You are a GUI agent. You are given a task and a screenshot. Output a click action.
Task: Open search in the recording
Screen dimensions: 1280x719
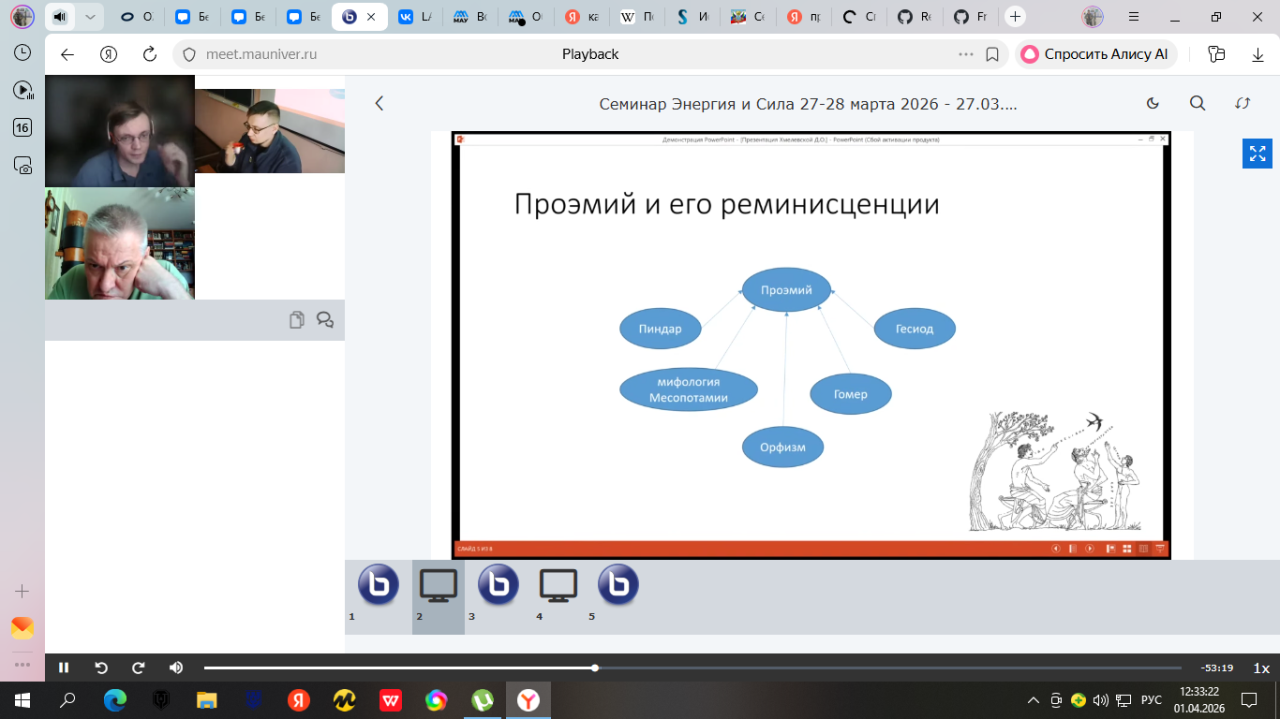tap(1197, 103)
